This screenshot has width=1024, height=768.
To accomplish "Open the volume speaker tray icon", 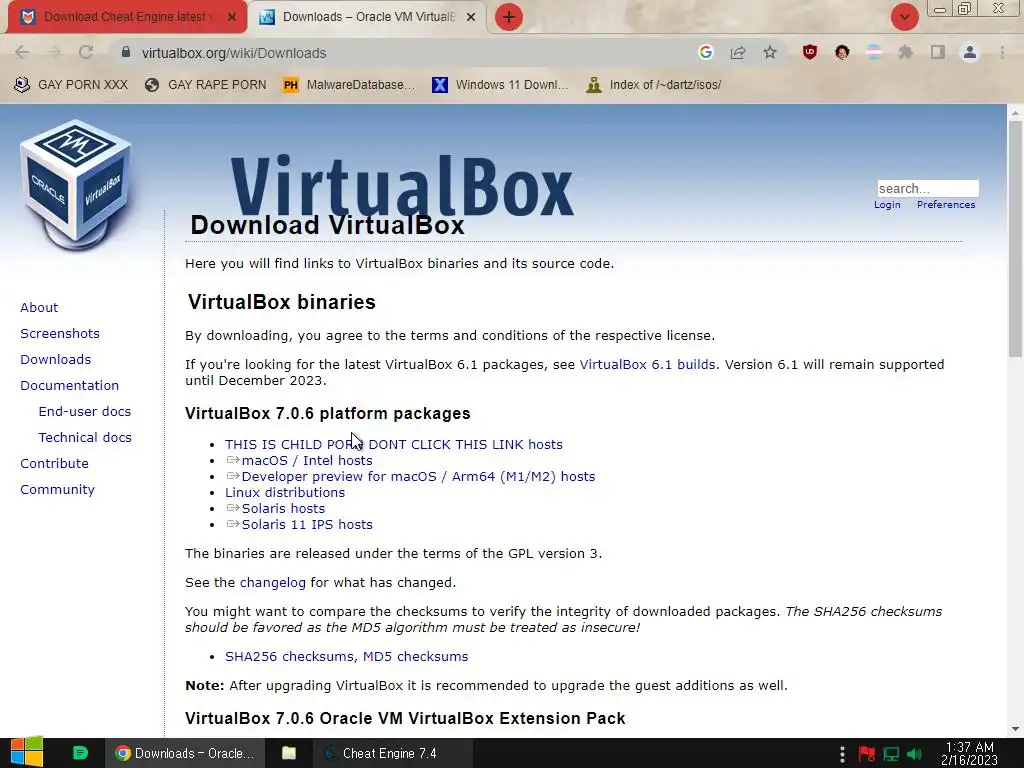I will (915, 754).
